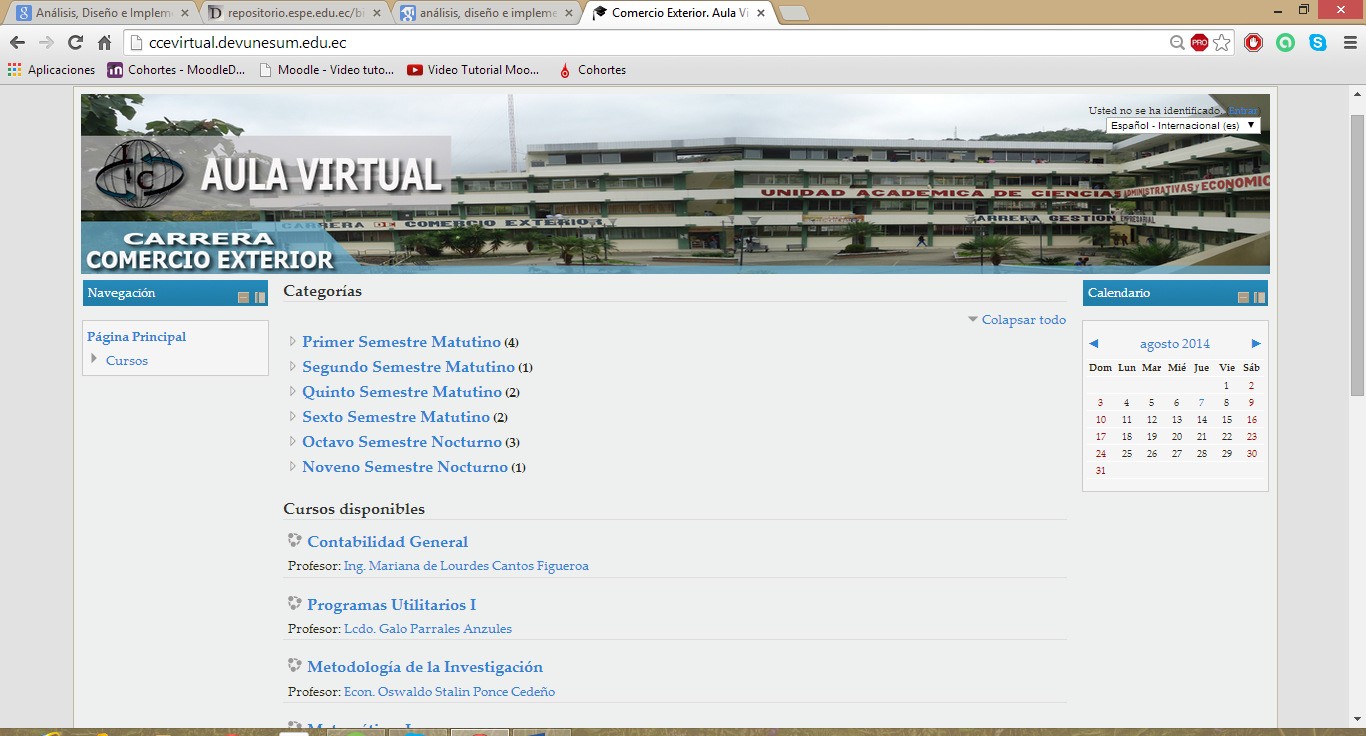Image resolution: width=1366 pixels, height=736 pixels.
Task: Open the browser home page icon
Action: pyautogui.click(x=104, y=43)
